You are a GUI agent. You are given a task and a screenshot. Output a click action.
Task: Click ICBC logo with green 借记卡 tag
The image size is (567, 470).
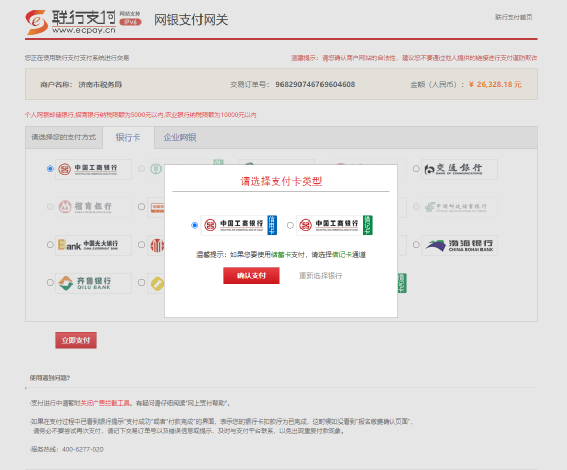point(334,225)
